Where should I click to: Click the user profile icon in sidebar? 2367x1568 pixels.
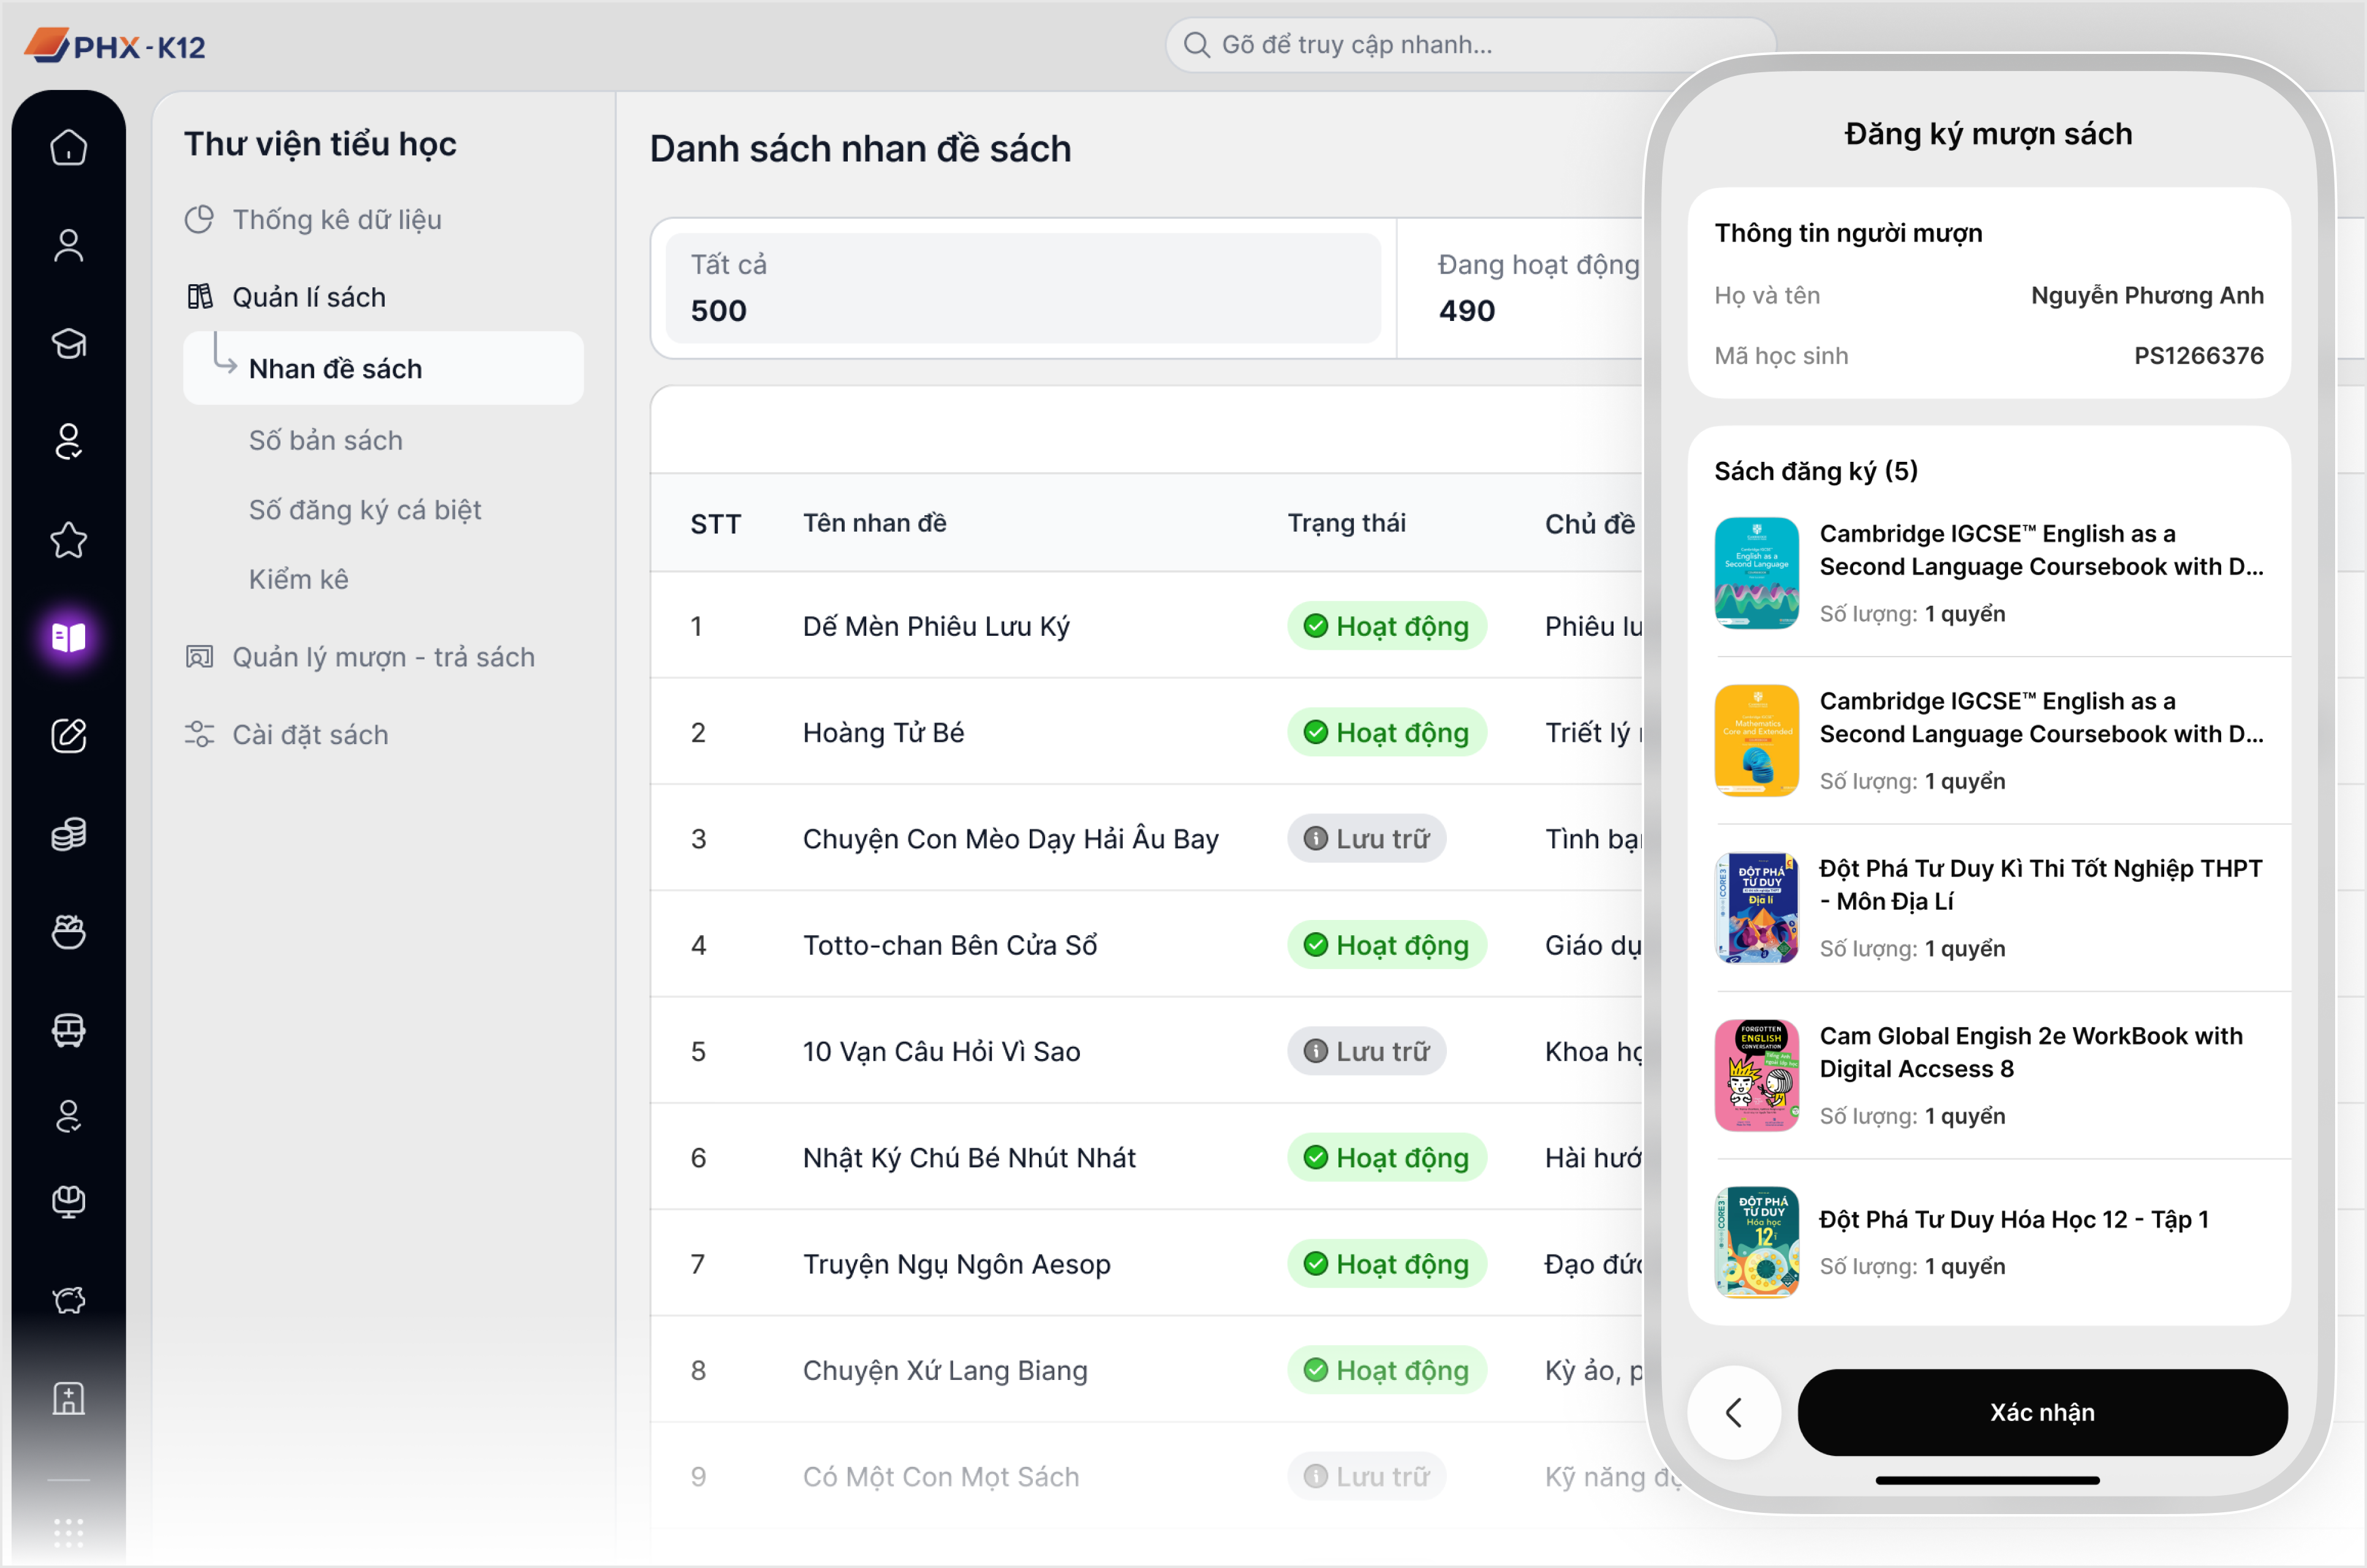tap(68, 245)
